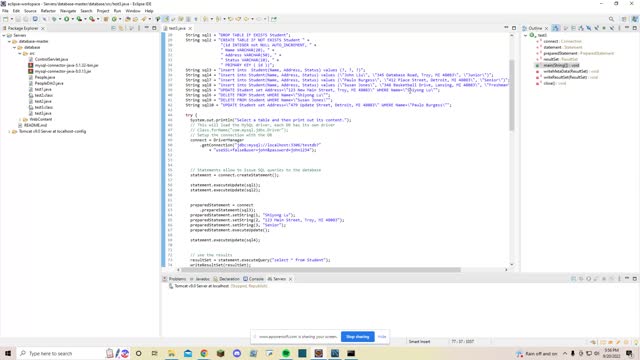Switch to the Console tab
Image resolution: width=640 pixels, height=360 pixels.
point(253,279)
